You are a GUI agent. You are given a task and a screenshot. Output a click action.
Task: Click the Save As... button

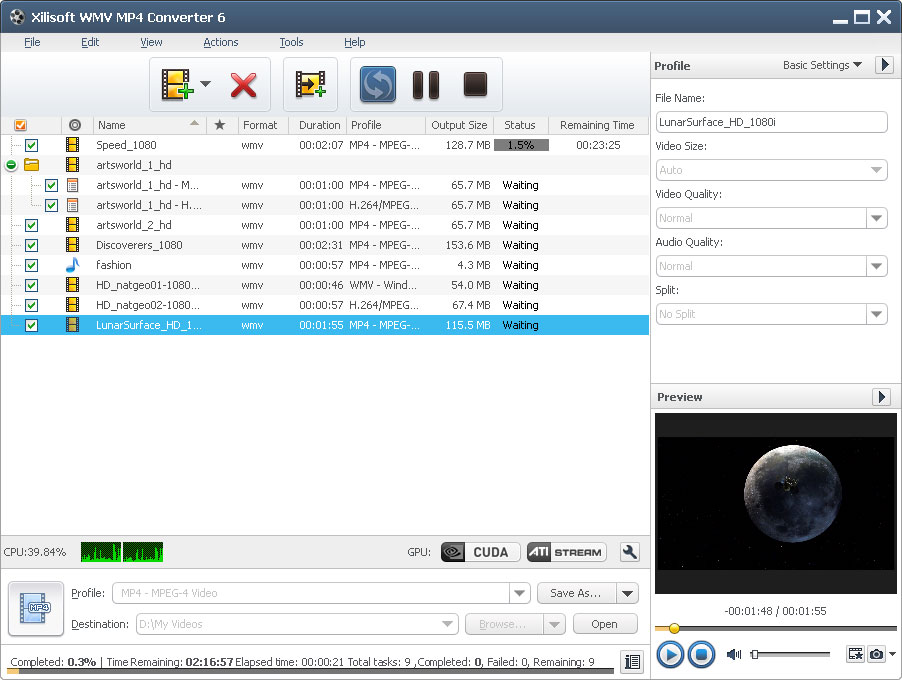[576, 593]
